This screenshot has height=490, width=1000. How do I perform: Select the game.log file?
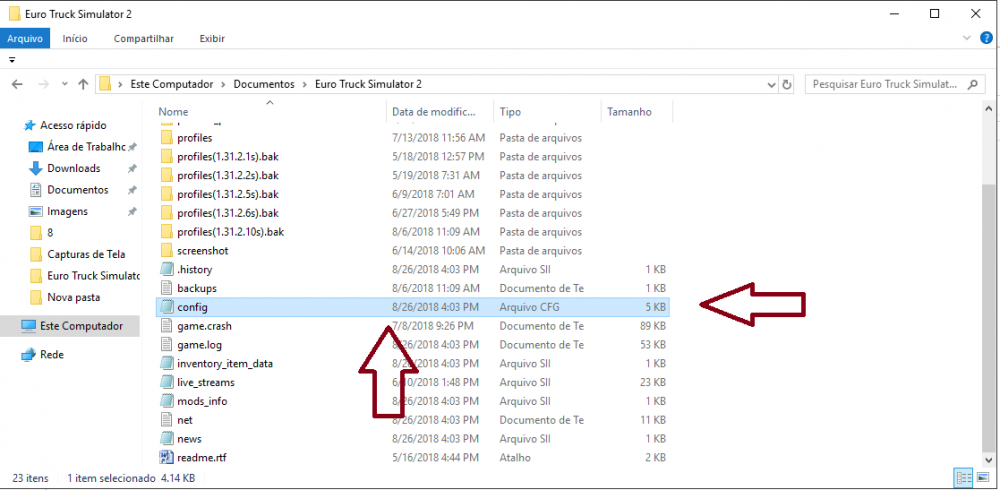198,345
